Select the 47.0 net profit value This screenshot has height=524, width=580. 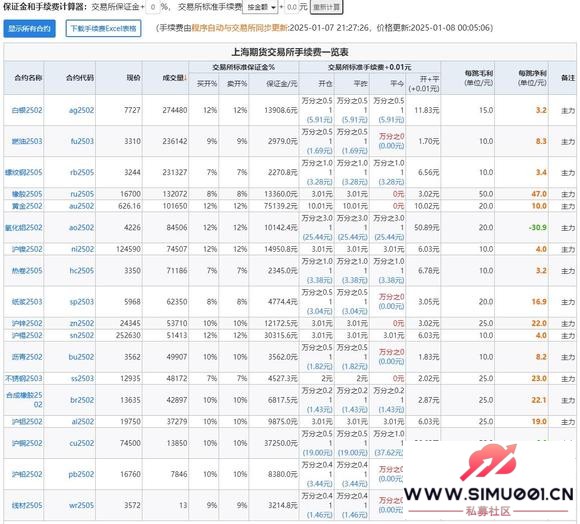[539, 194]
